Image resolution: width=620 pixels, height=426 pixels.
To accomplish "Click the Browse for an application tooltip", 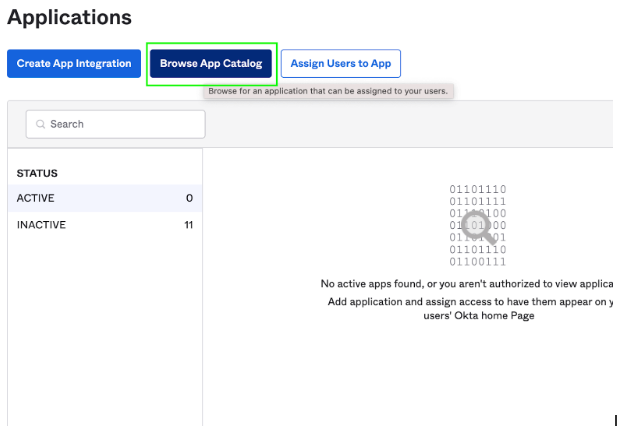I will point(328,91).
